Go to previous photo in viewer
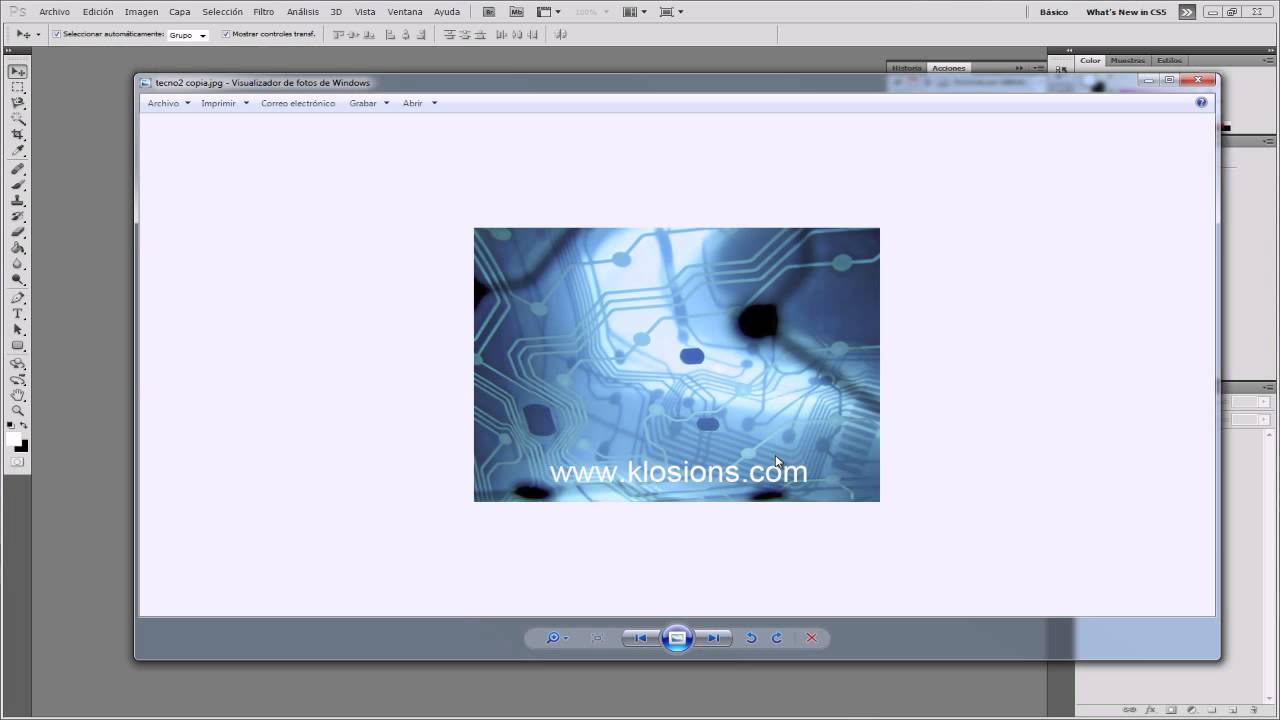 click(640, 638)
